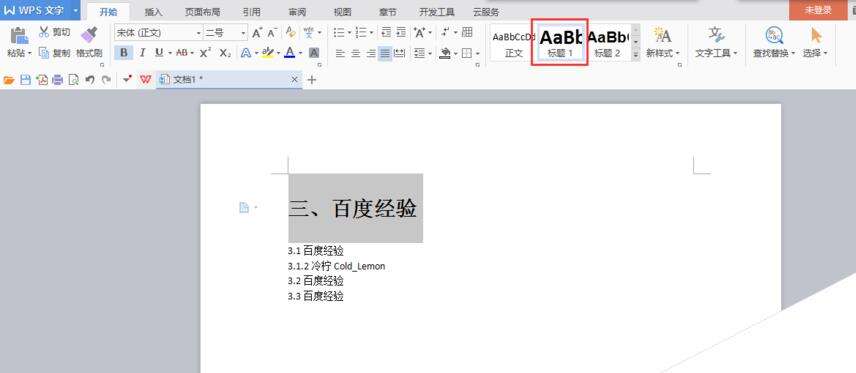The height and width of the screenshot is (373, 856).
Task: Click the distributed alignment icon
Action: 400,54
